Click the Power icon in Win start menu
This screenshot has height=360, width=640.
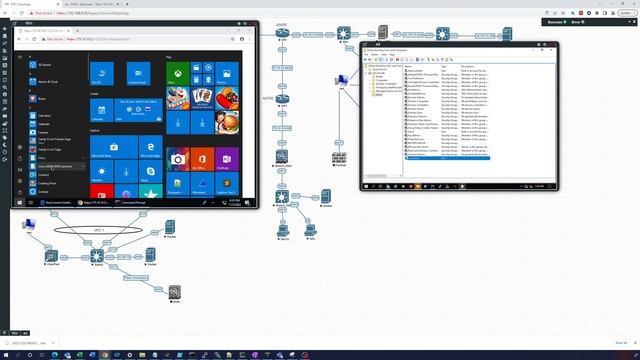[x=20, y=192]
